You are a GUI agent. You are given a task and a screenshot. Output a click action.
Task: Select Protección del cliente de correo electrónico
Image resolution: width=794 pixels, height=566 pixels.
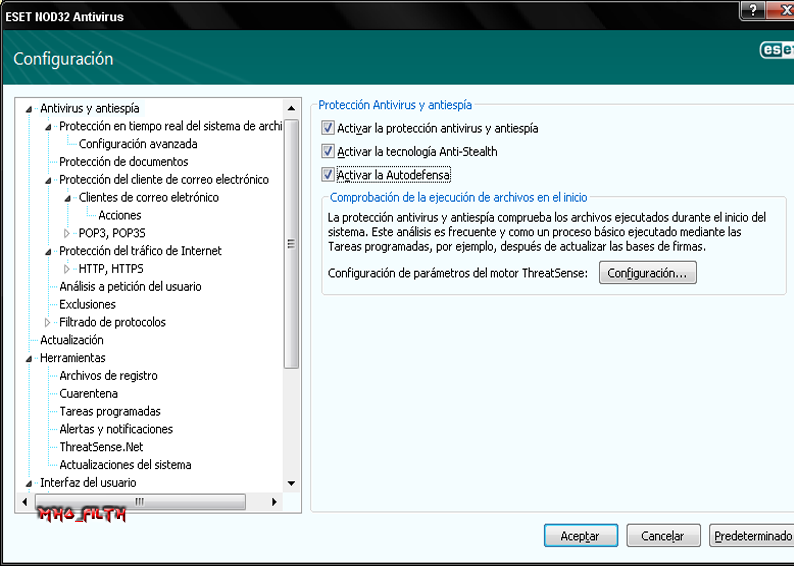[164, 179]
